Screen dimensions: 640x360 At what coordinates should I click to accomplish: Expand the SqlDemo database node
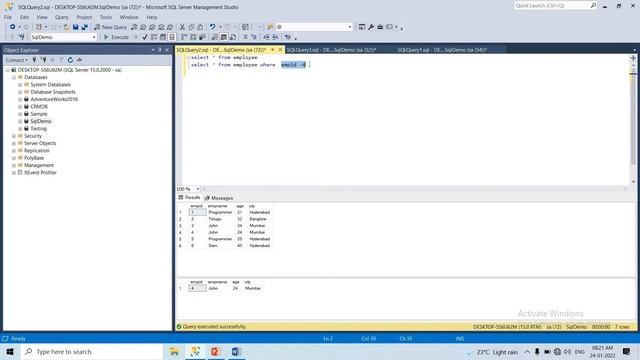(20, 121)
